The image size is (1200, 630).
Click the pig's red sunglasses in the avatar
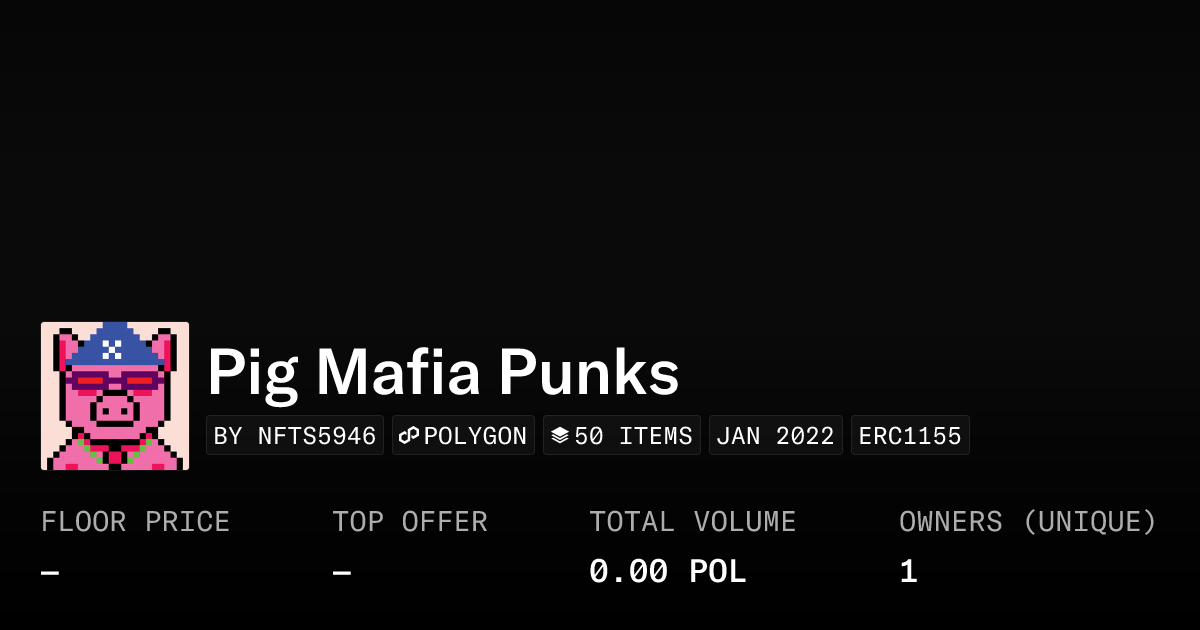click(114, 381)
